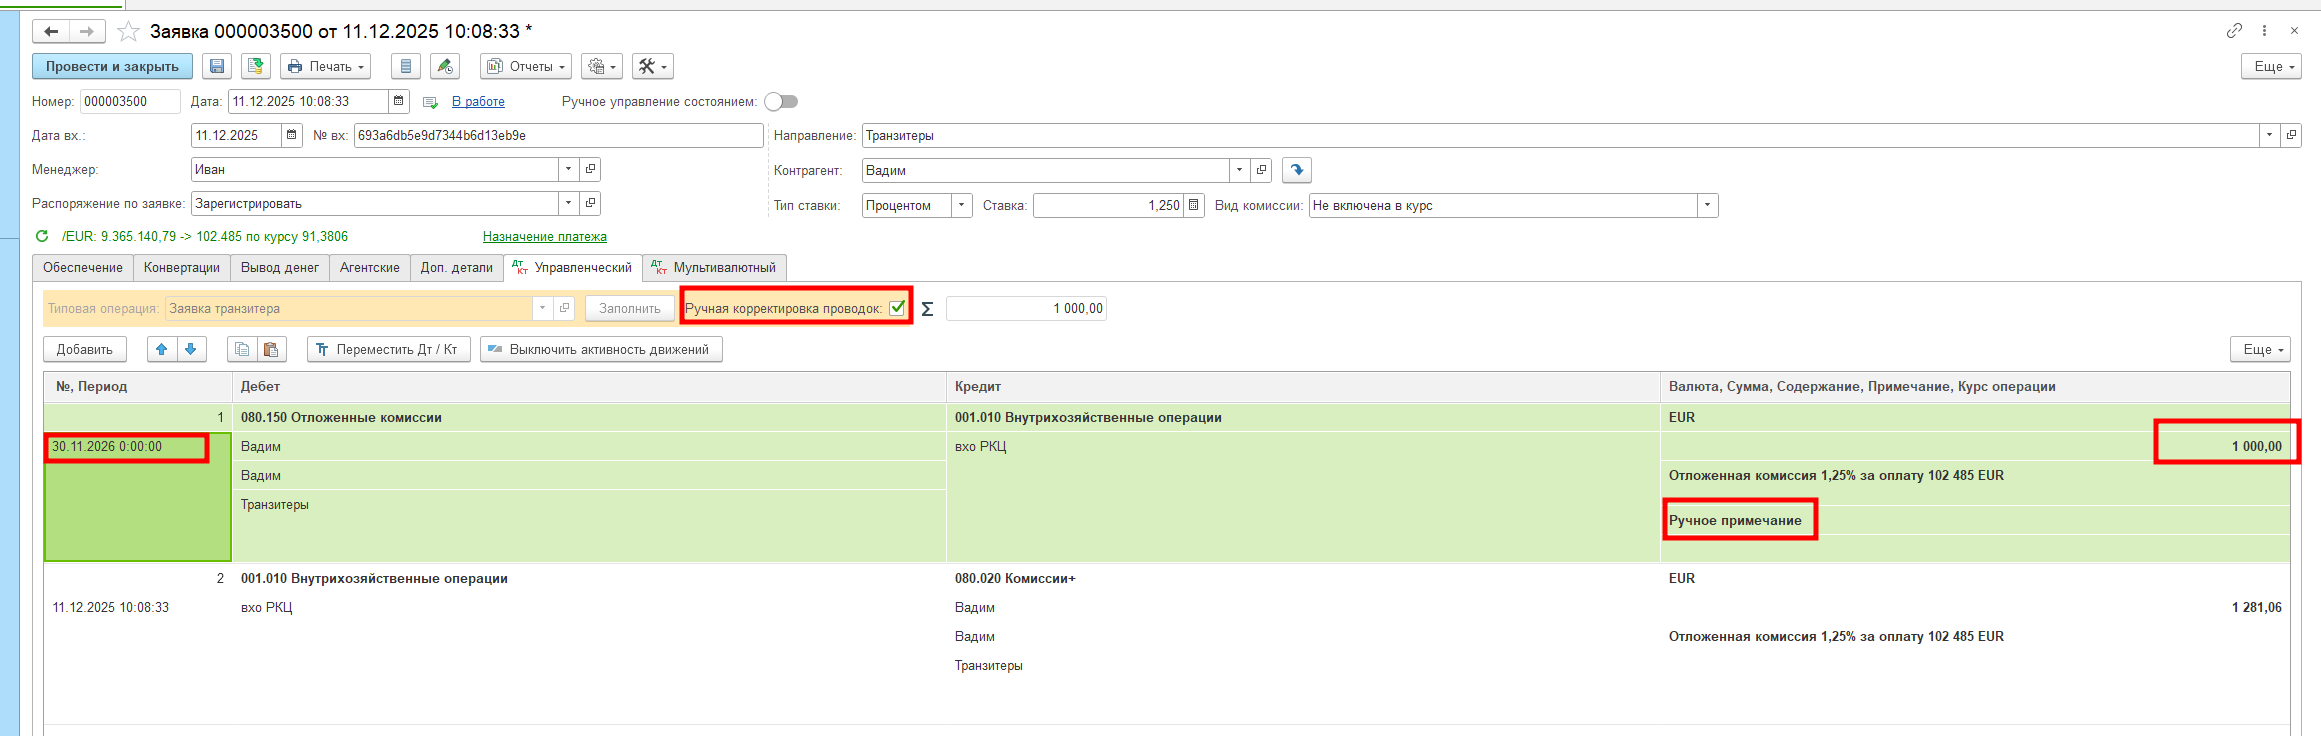The width and height of the screenshot is (2321, 736).
Task: Uncheck Ручная корректировка проводок checkbox
Action: (897, 308)
